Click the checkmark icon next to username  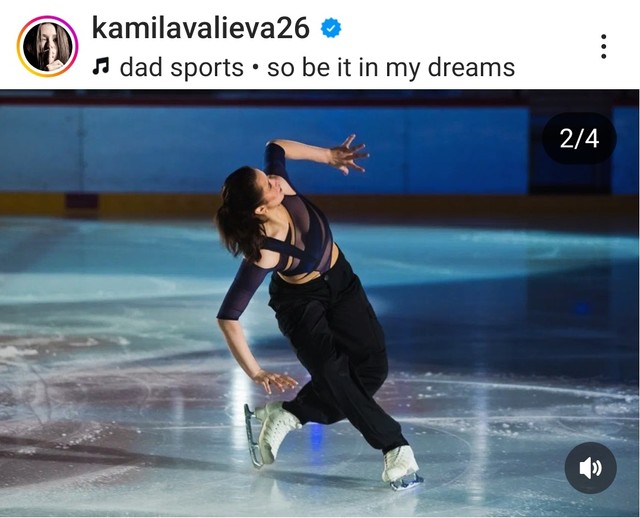(331, 28)
